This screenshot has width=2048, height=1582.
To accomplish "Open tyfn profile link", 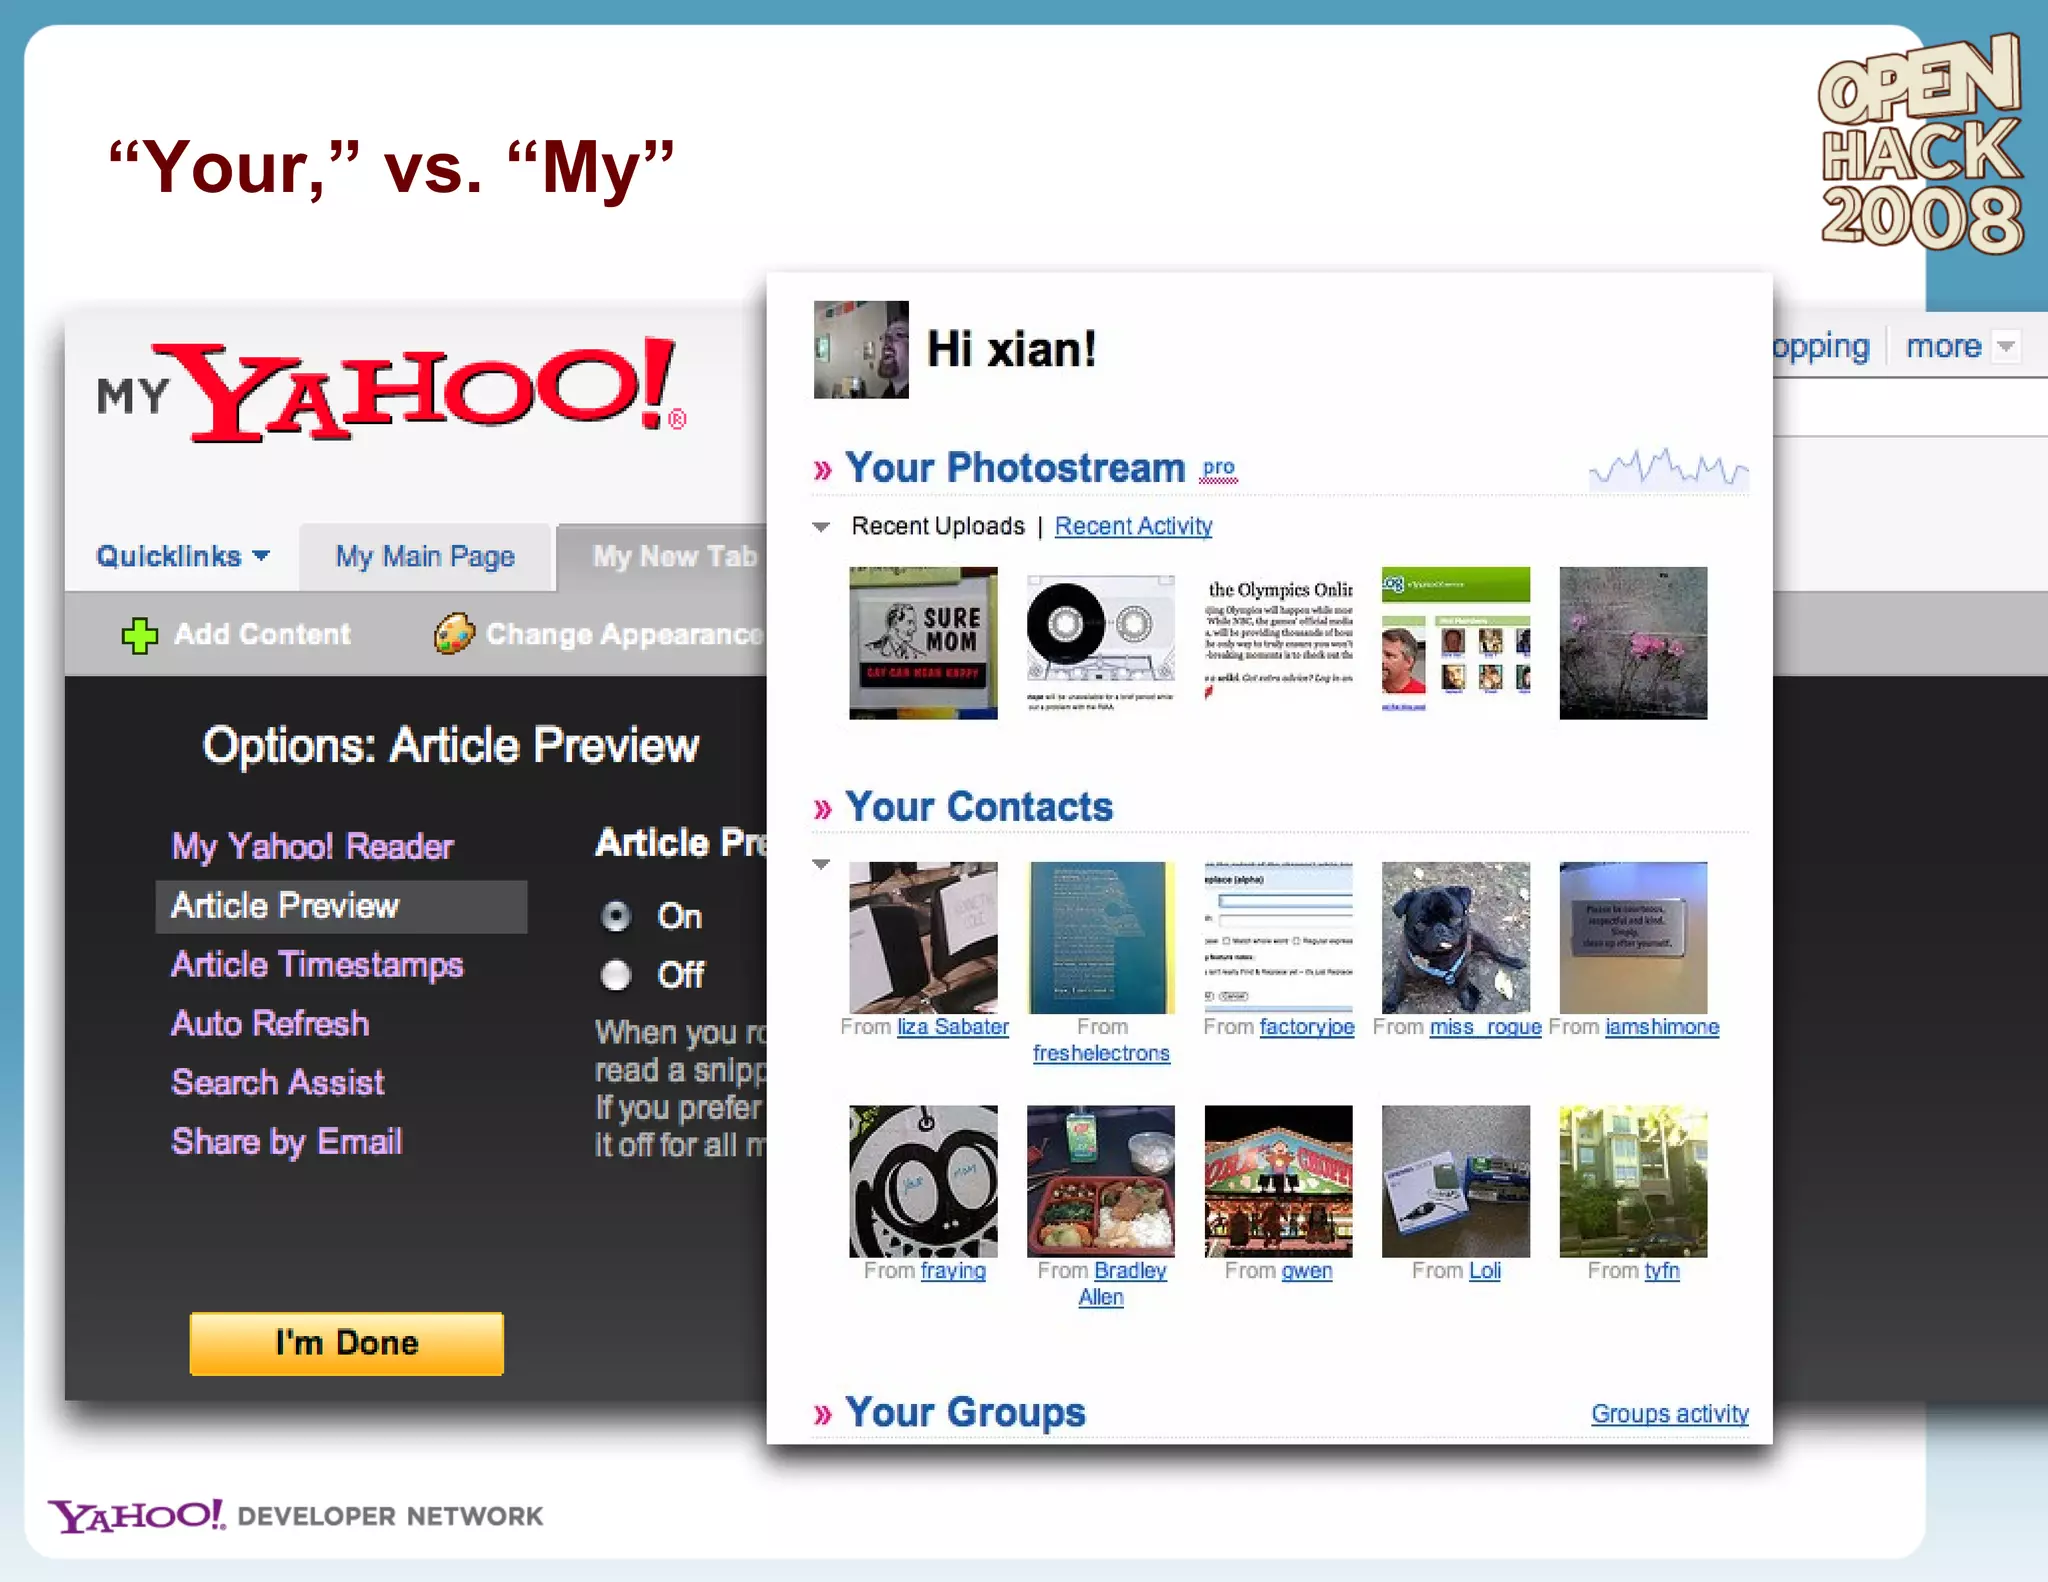I will click(x=1662, y=1271).
